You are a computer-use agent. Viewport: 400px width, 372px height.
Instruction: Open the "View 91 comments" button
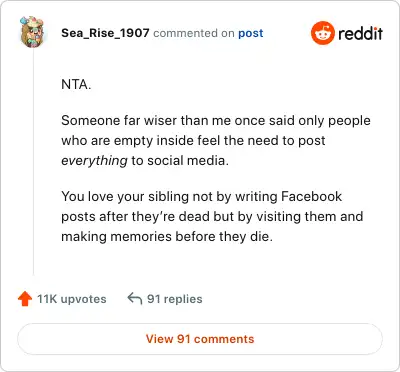(200, 339)
